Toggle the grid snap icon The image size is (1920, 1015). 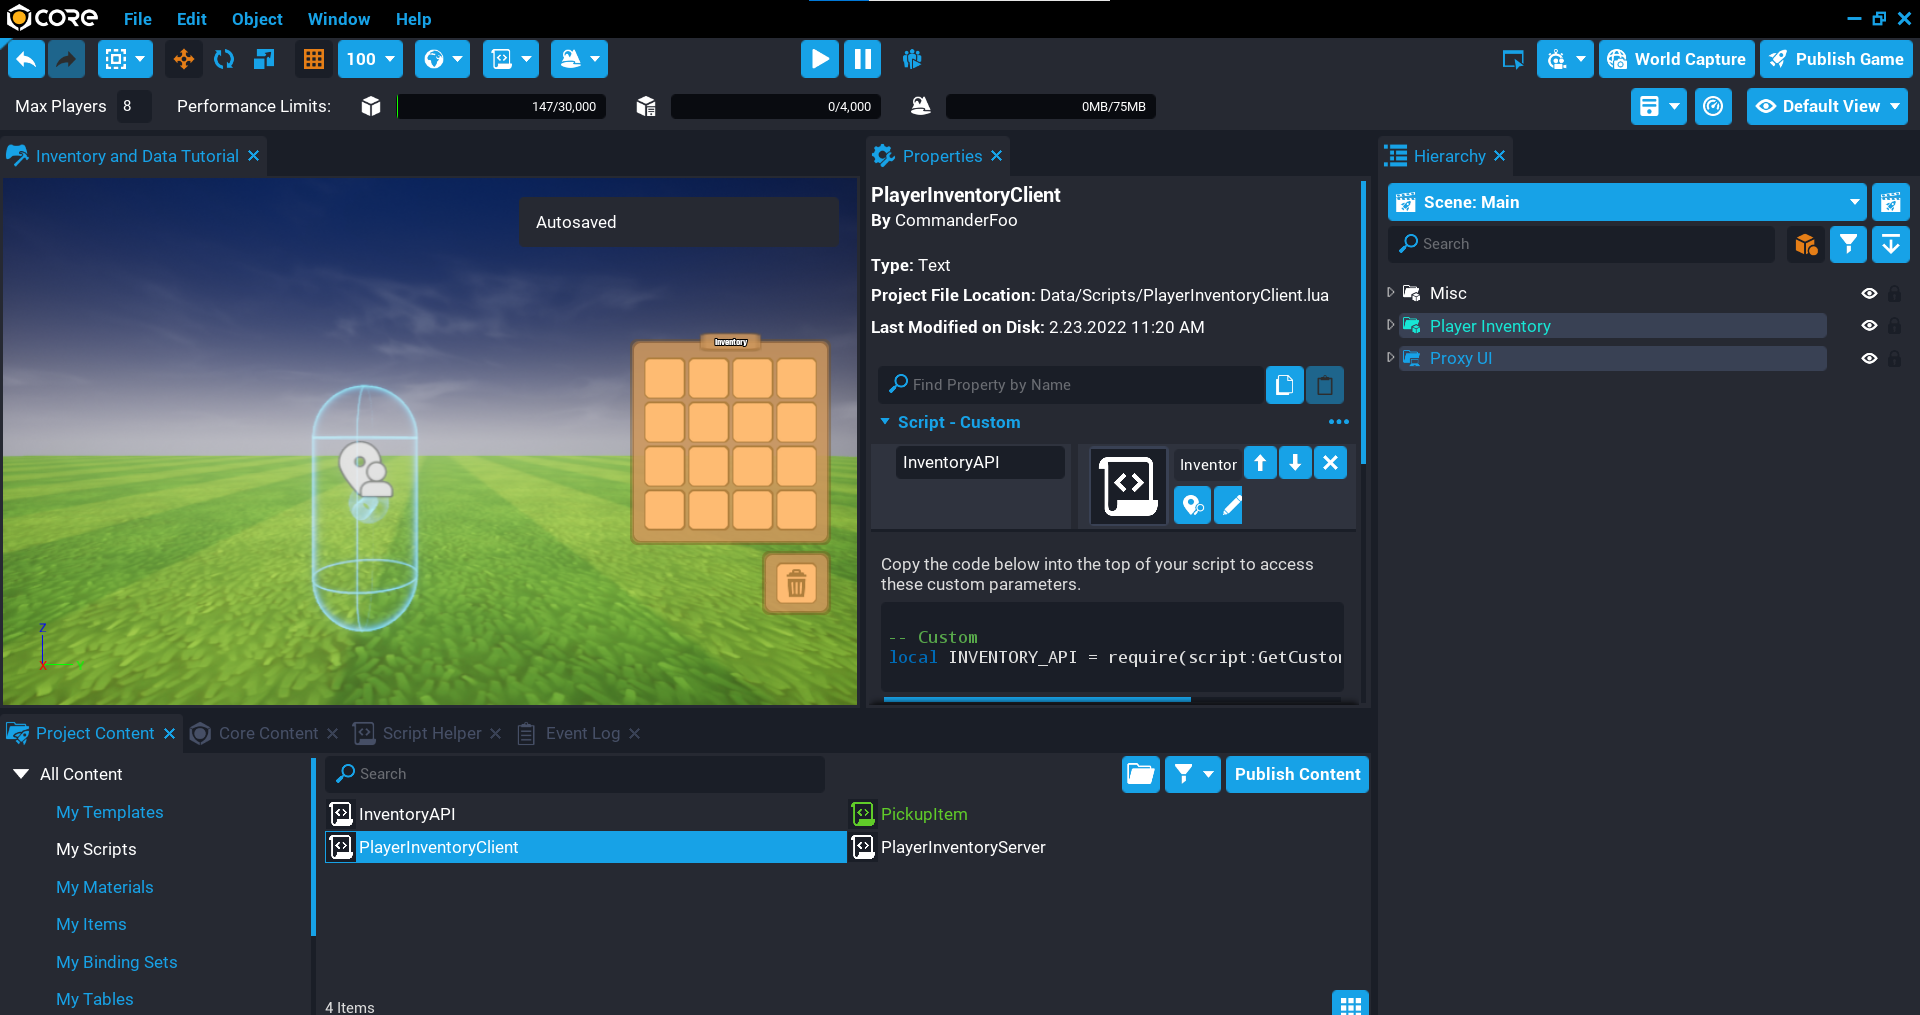(314, 59)
